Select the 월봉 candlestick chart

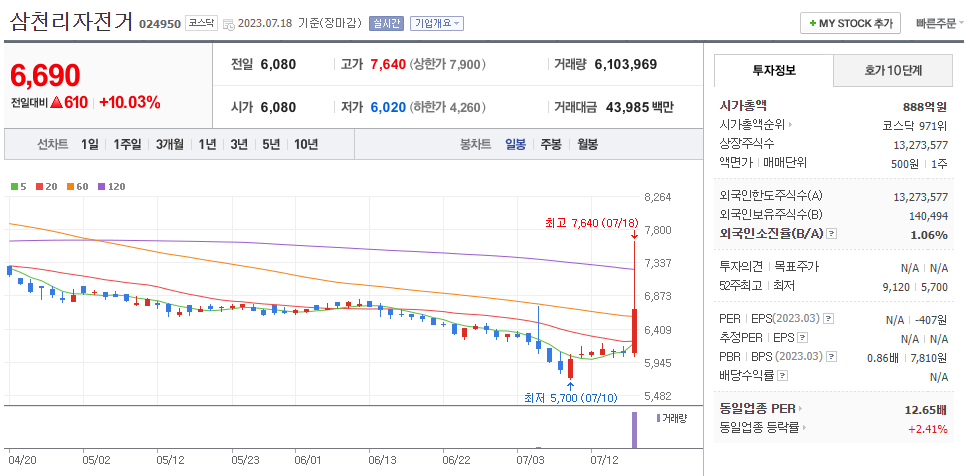[588, 145]
